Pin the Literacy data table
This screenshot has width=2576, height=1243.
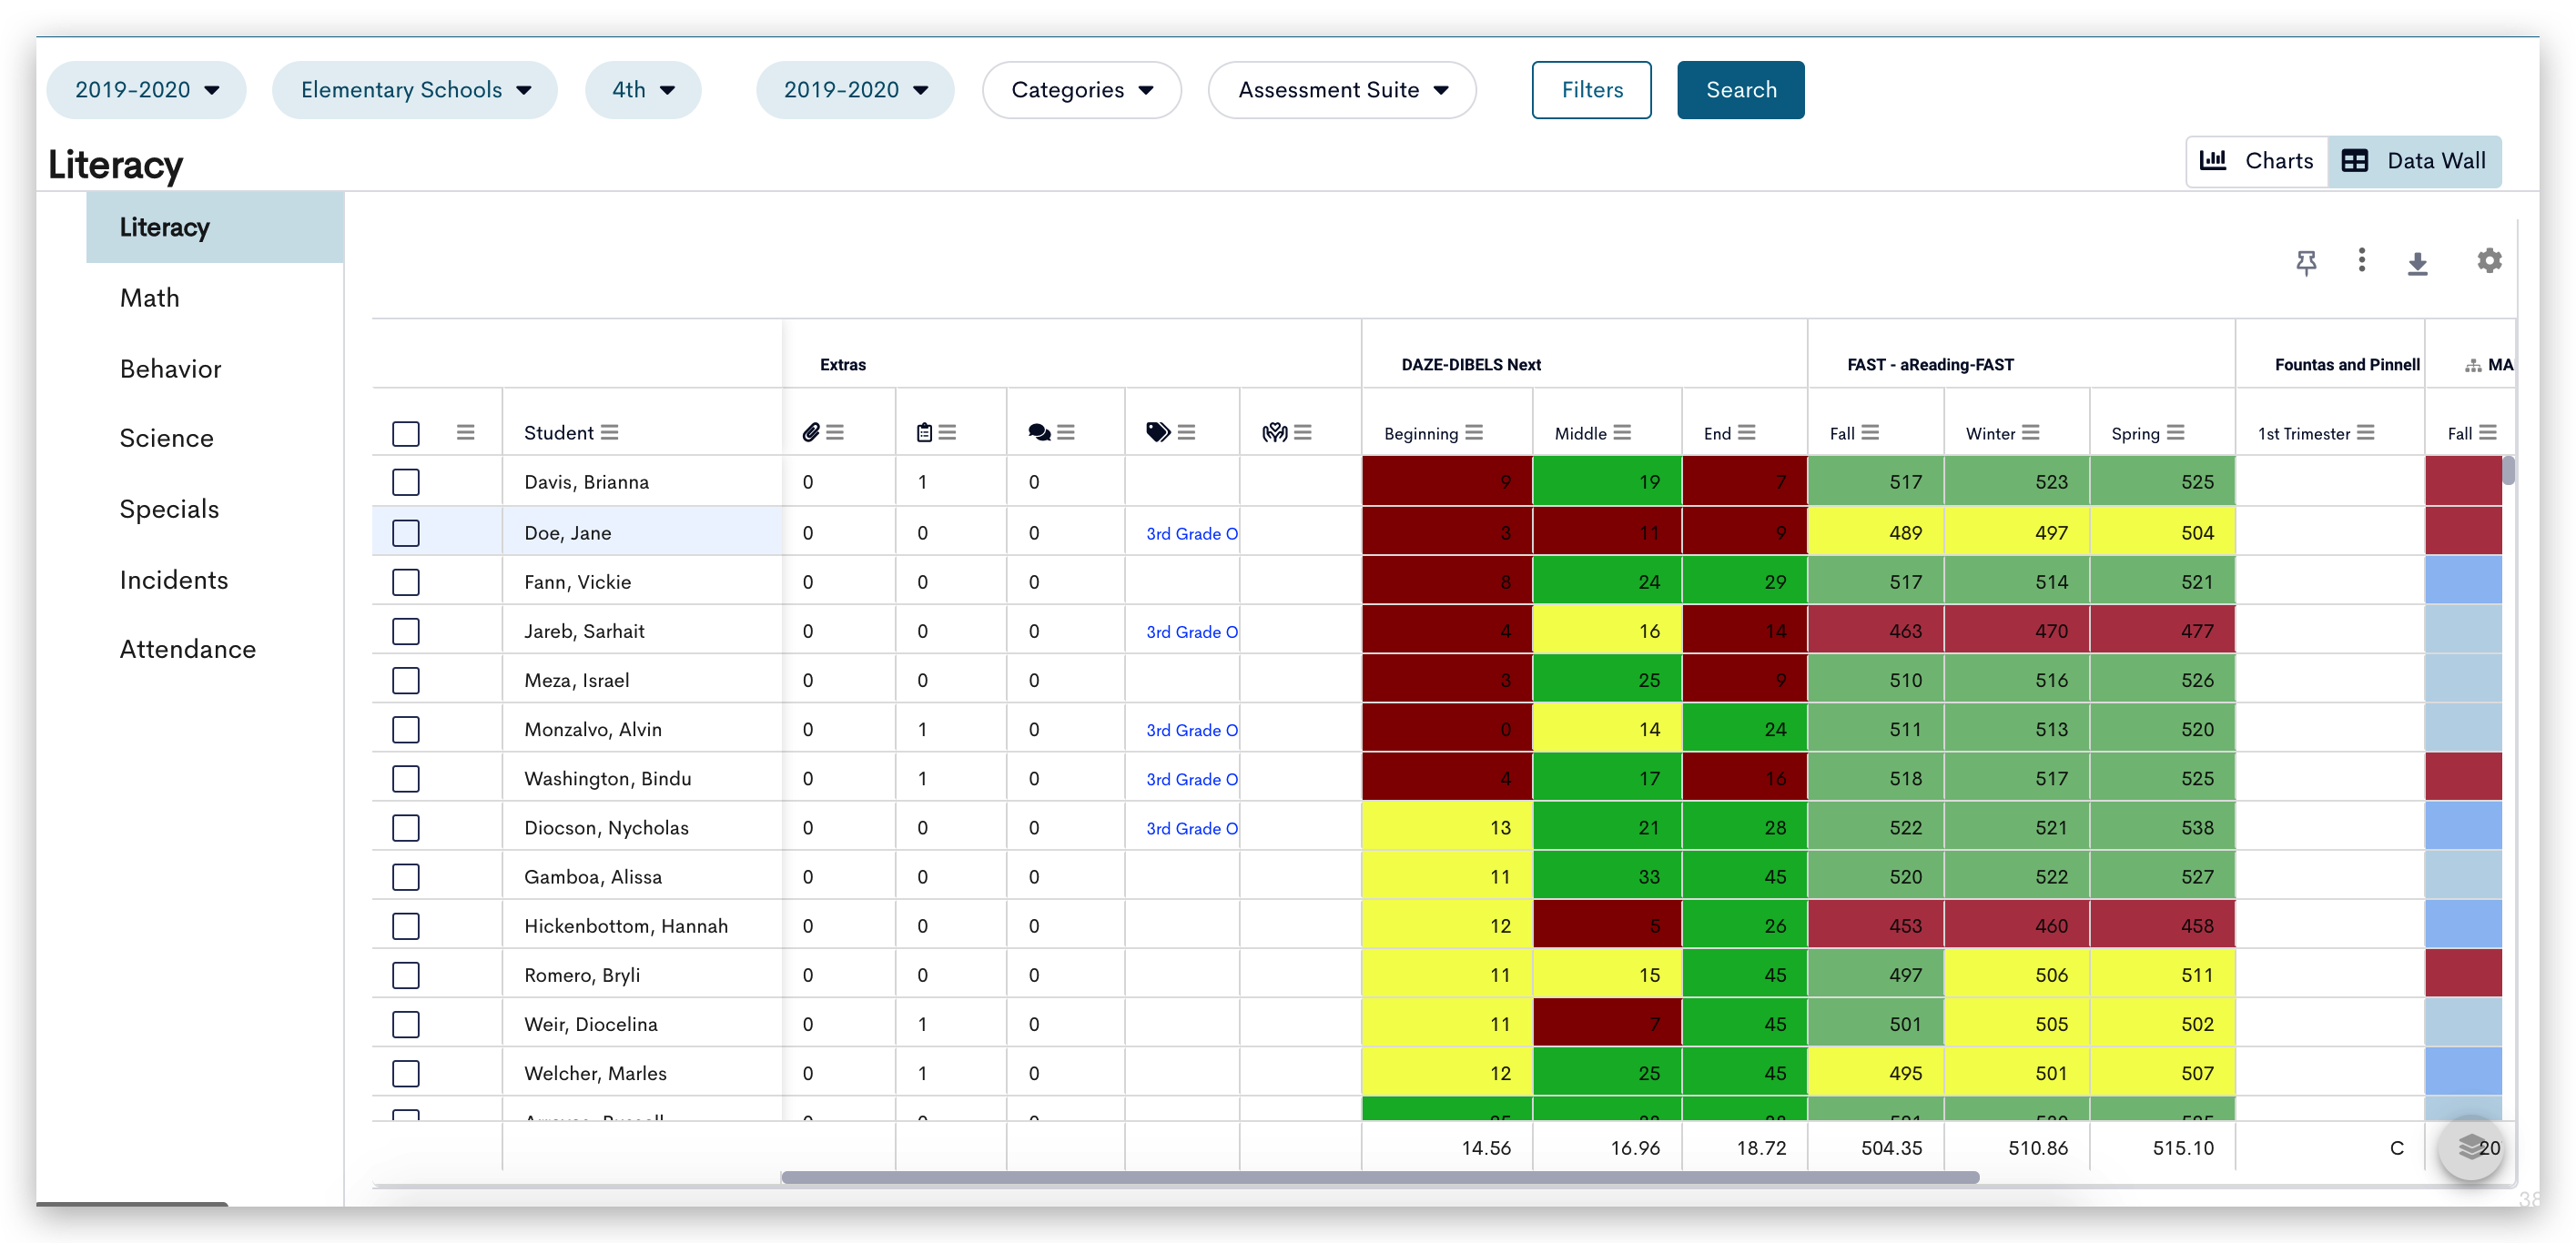point(2307,261)
